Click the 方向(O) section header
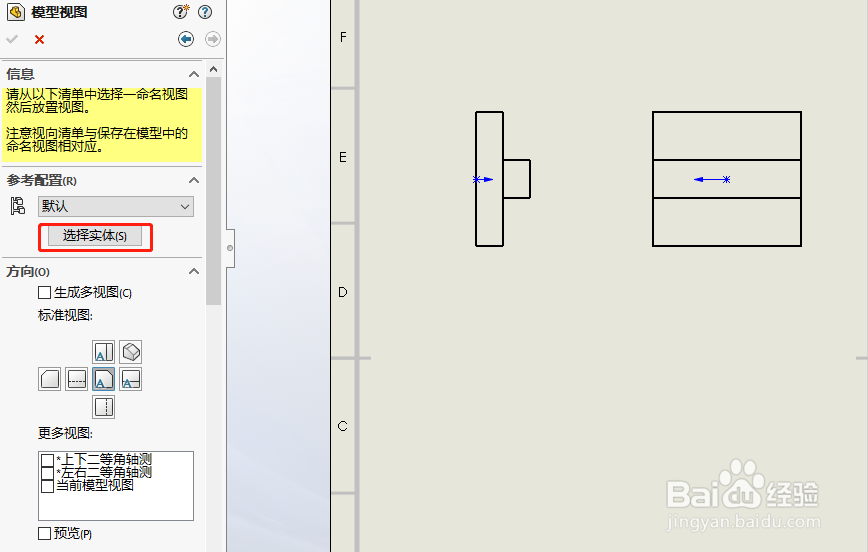Image resolution: width=868 pixels, height=552 pixels. tap(28, 271)
